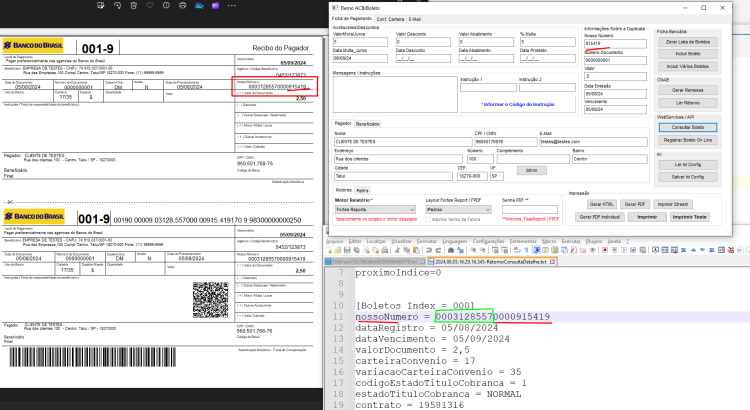Click the undo arrow in Notepad++ toolbar

[x=429, y=250]
